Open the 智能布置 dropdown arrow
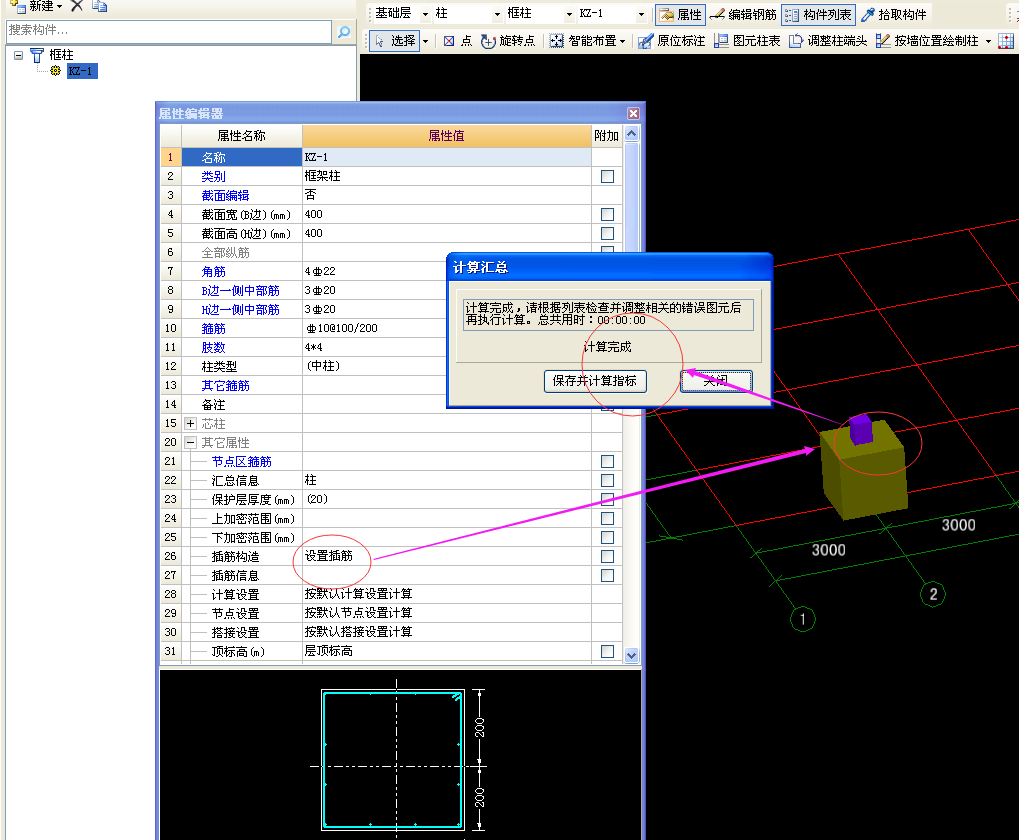The width and height of the screenshot is (1019, 840). (623, 42)
